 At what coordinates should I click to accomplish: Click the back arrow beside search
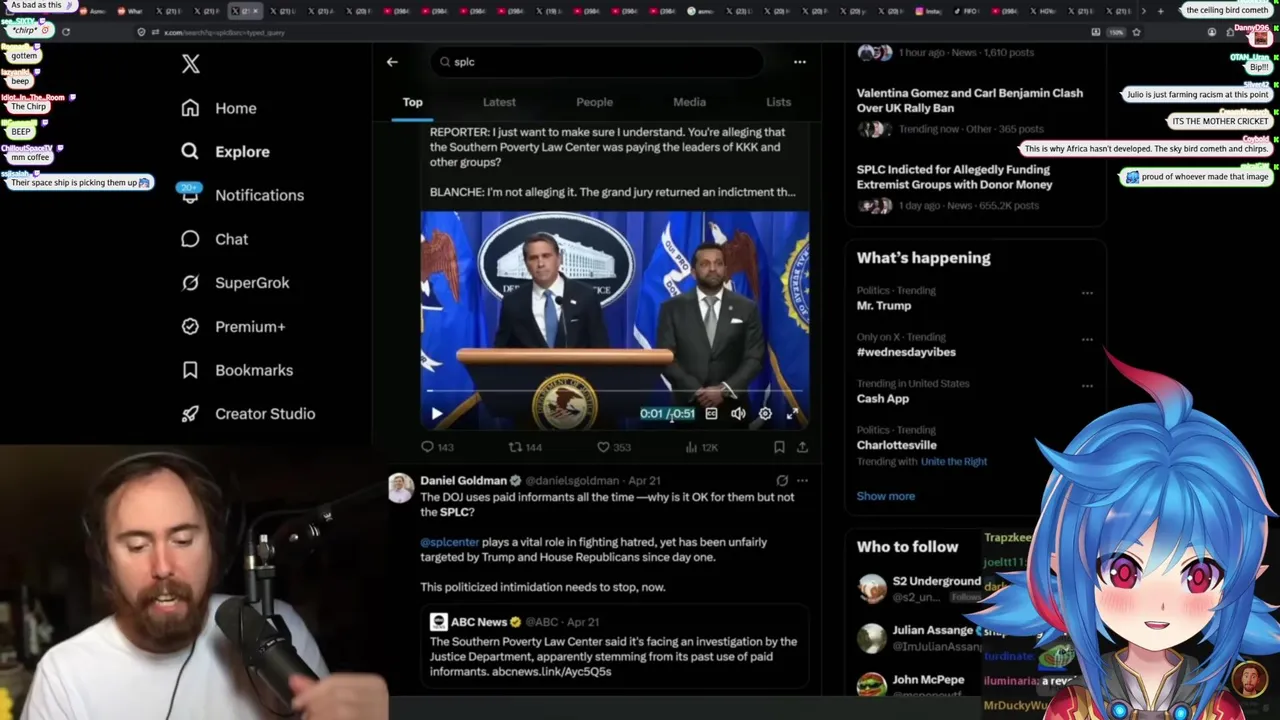[x=392, y=62]
